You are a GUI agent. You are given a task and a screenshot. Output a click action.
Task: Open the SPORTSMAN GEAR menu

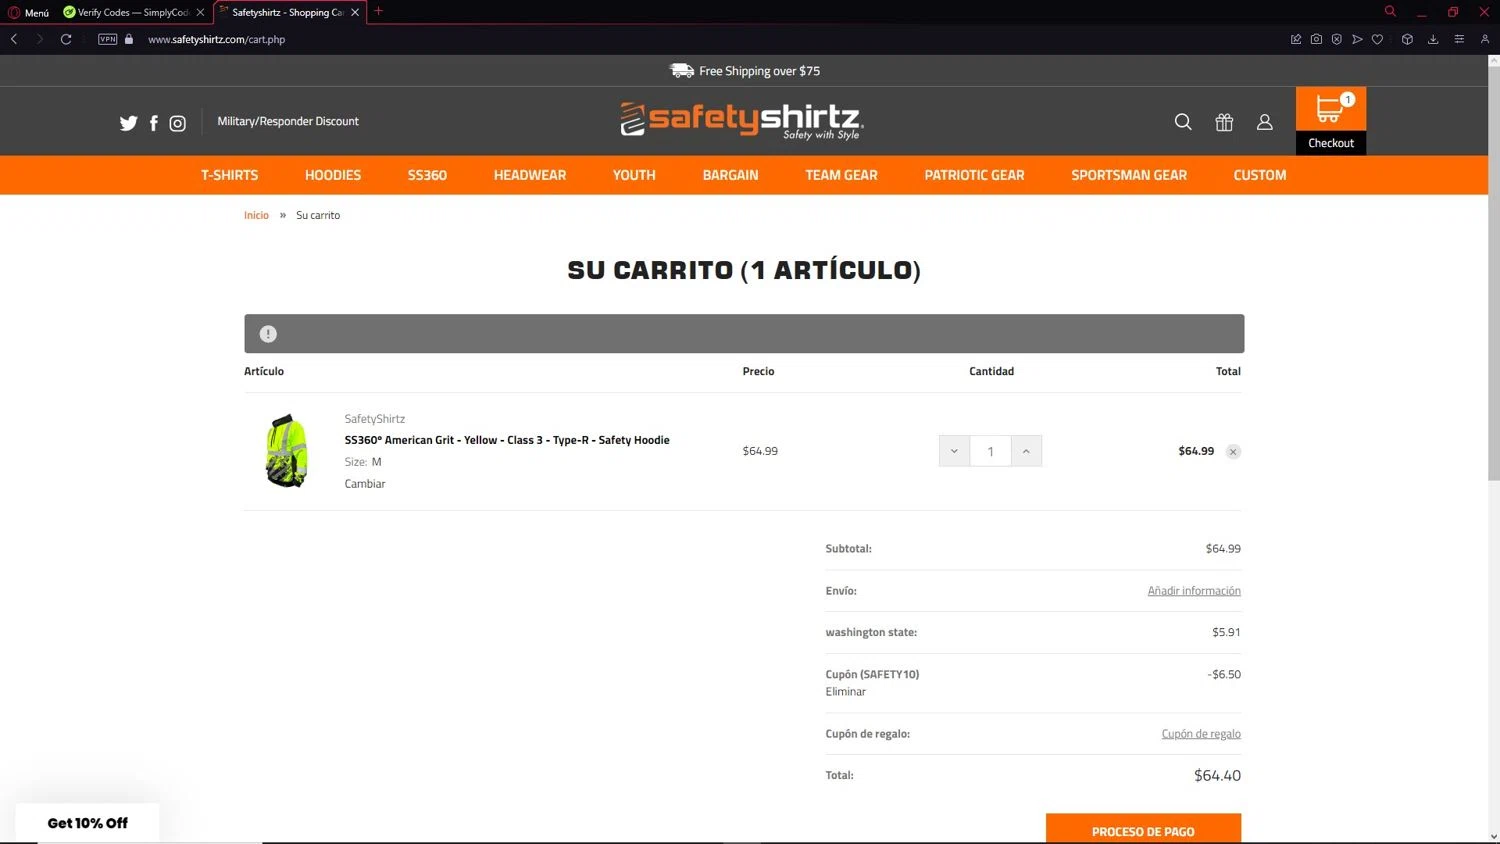click(x=1129, y=175)
